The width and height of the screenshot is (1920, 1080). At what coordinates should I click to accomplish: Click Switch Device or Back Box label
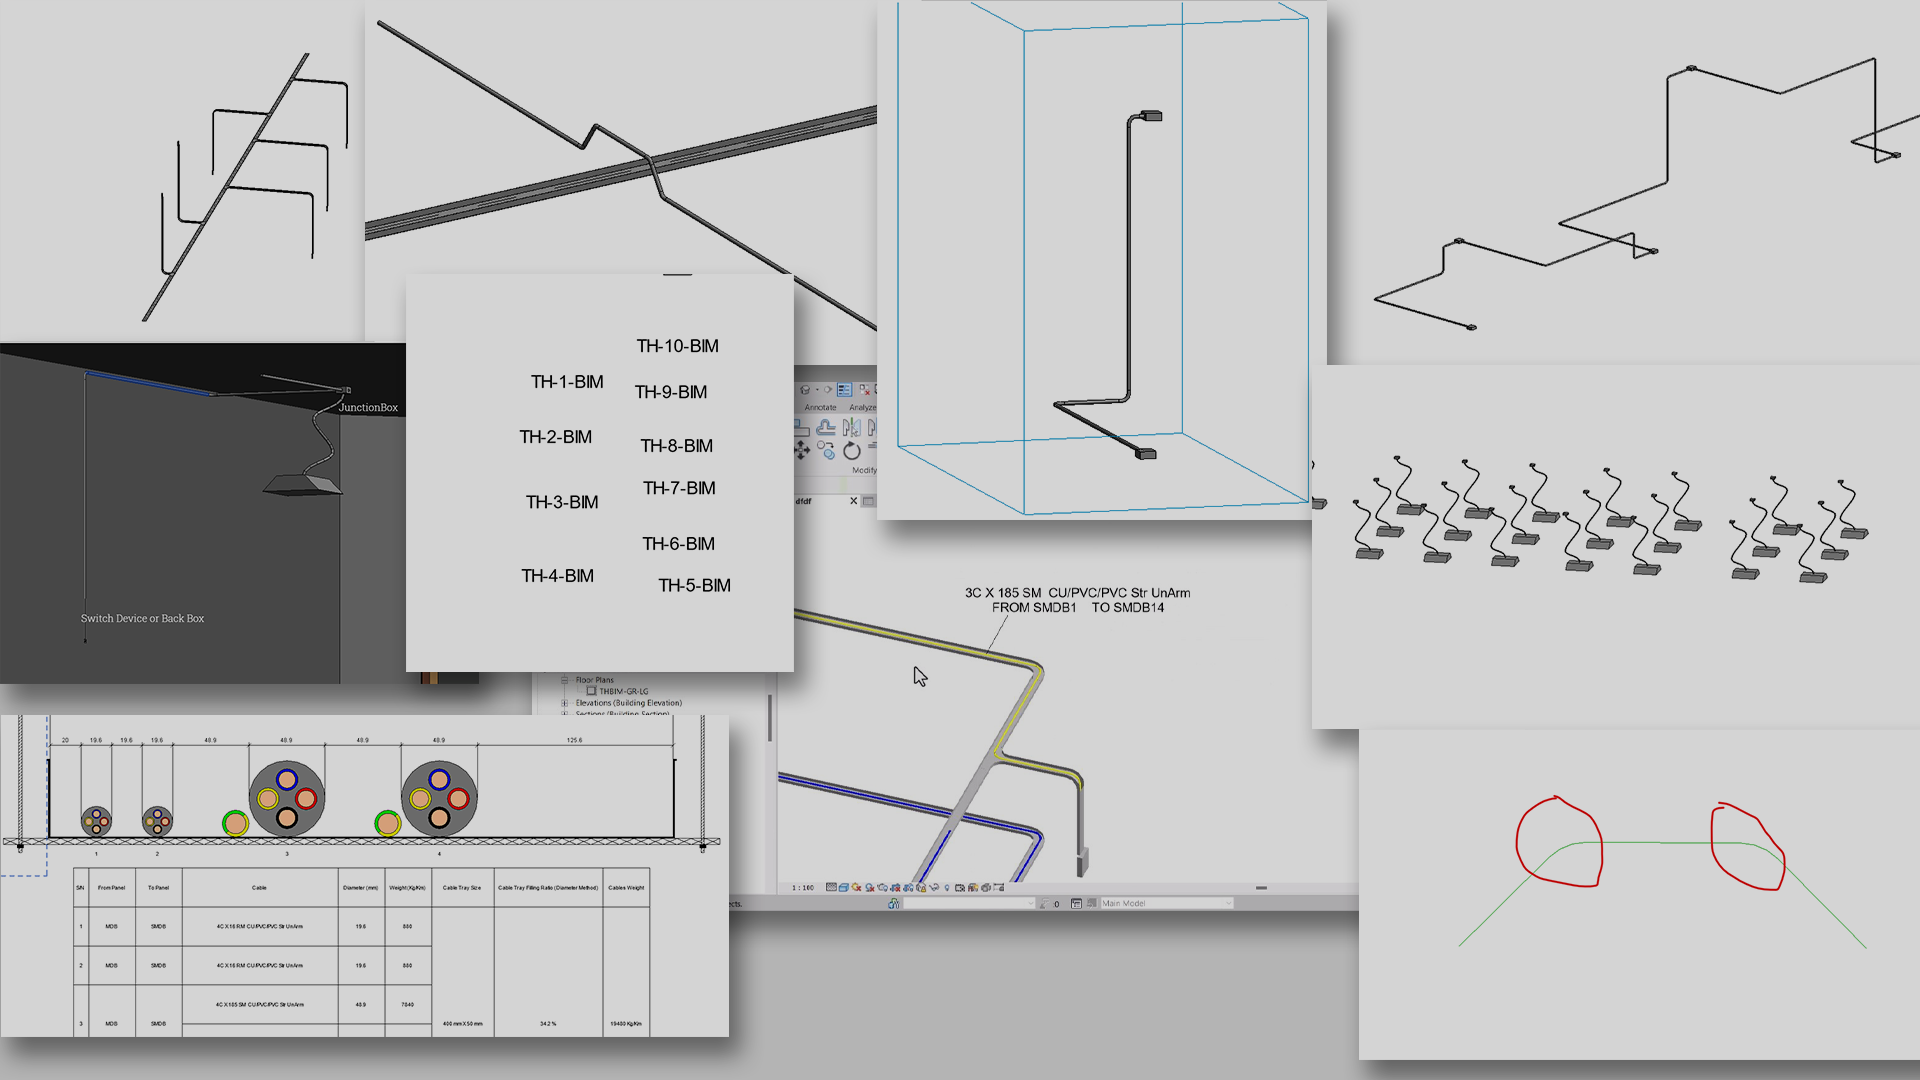click(142, 618)
